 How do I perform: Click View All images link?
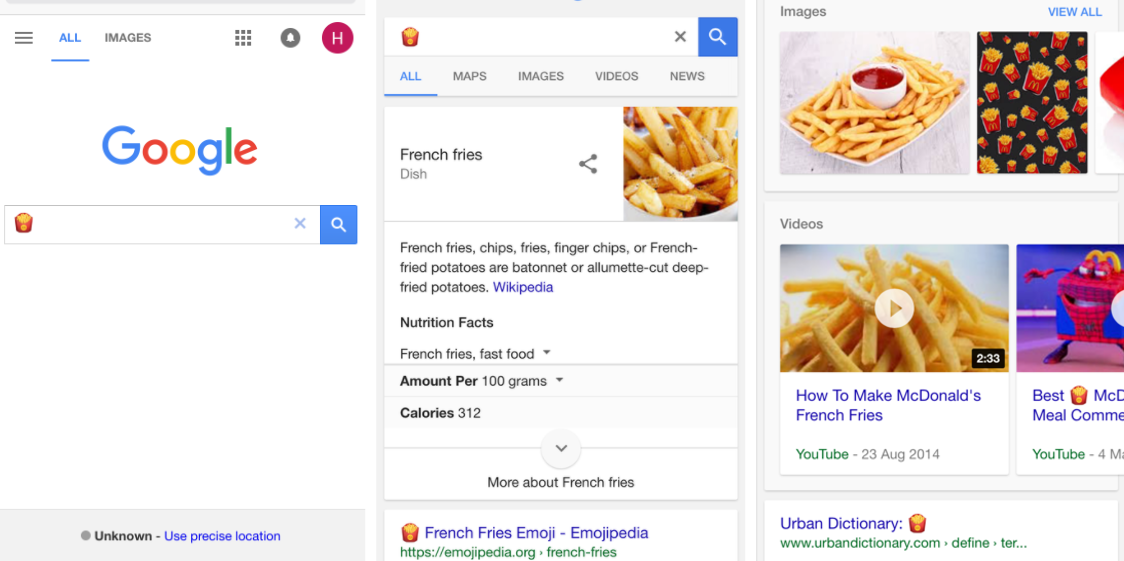point(1074,12)
